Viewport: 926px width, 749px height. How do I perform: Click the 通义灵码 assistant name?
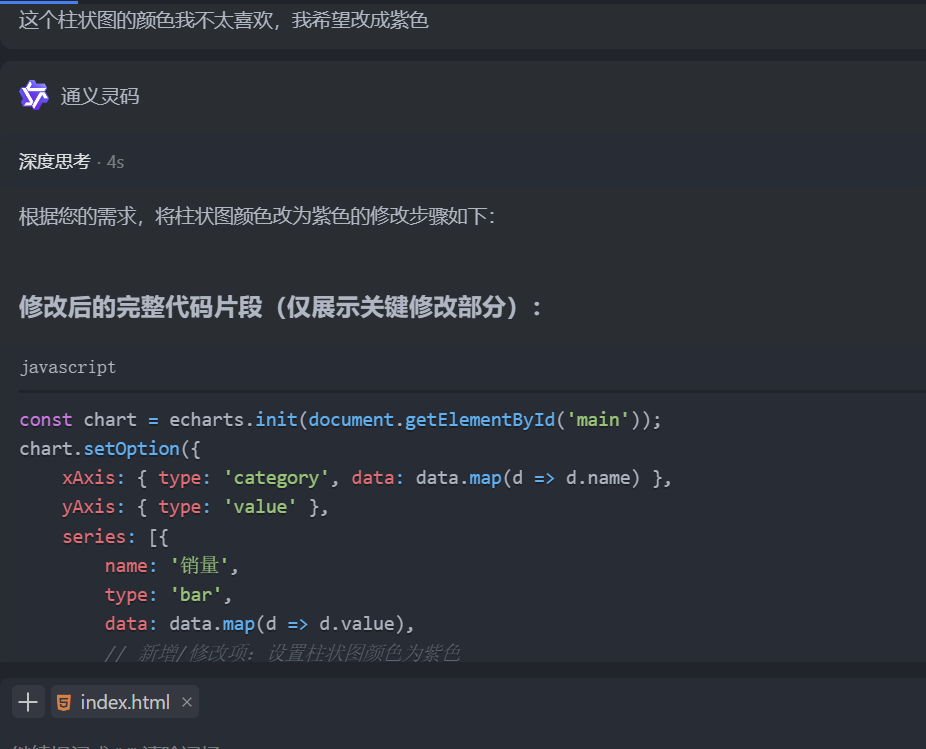click(100, 96)
